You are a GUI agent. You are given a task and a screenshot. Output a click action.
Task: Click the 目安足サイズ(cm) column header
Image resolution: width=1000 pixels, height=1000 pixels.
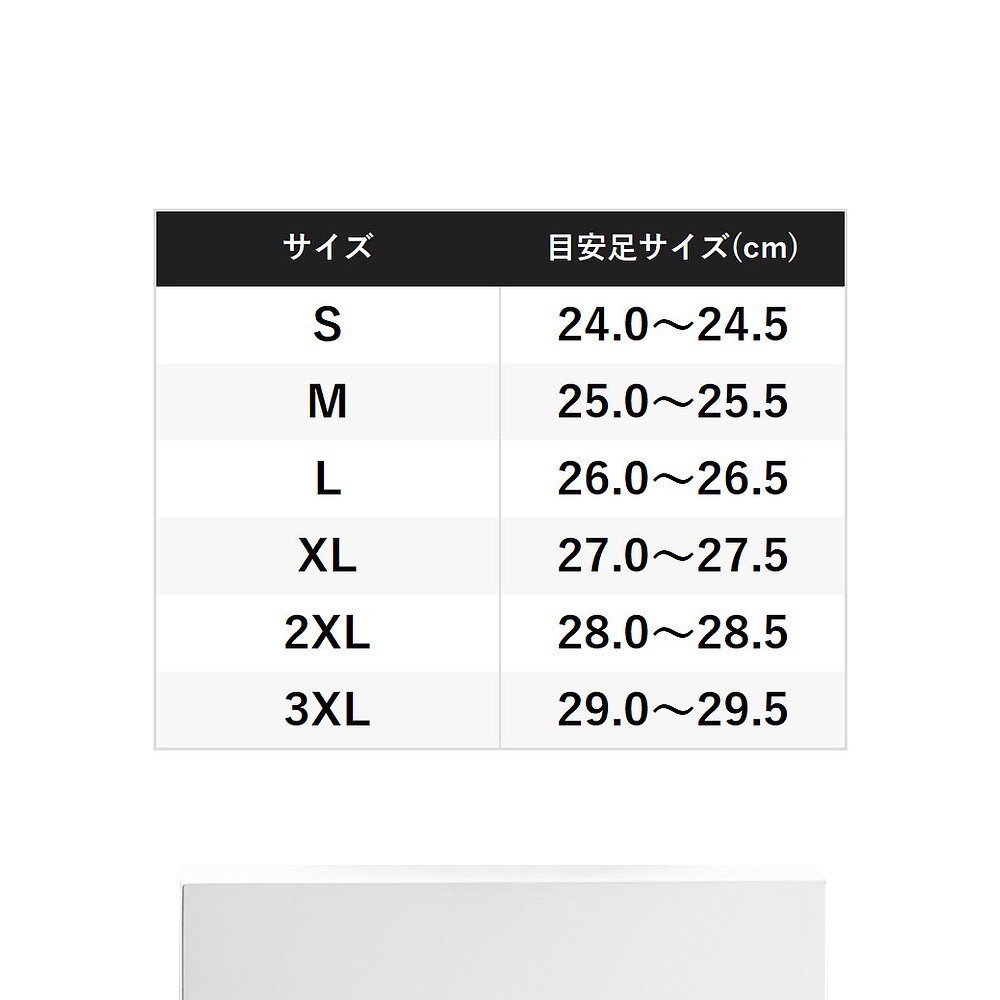coord(672,247)
